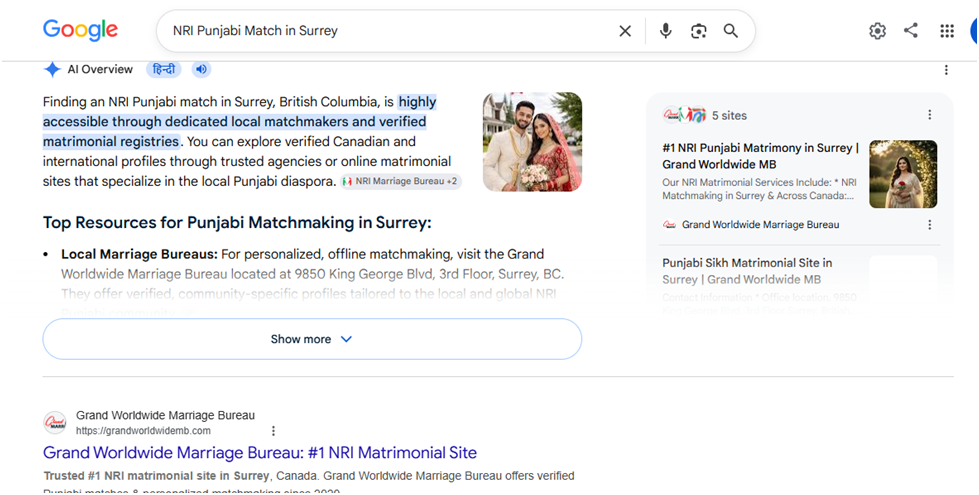Click the AI Overview sparkle icon
979x495 pixels.
tap(52, 69)
